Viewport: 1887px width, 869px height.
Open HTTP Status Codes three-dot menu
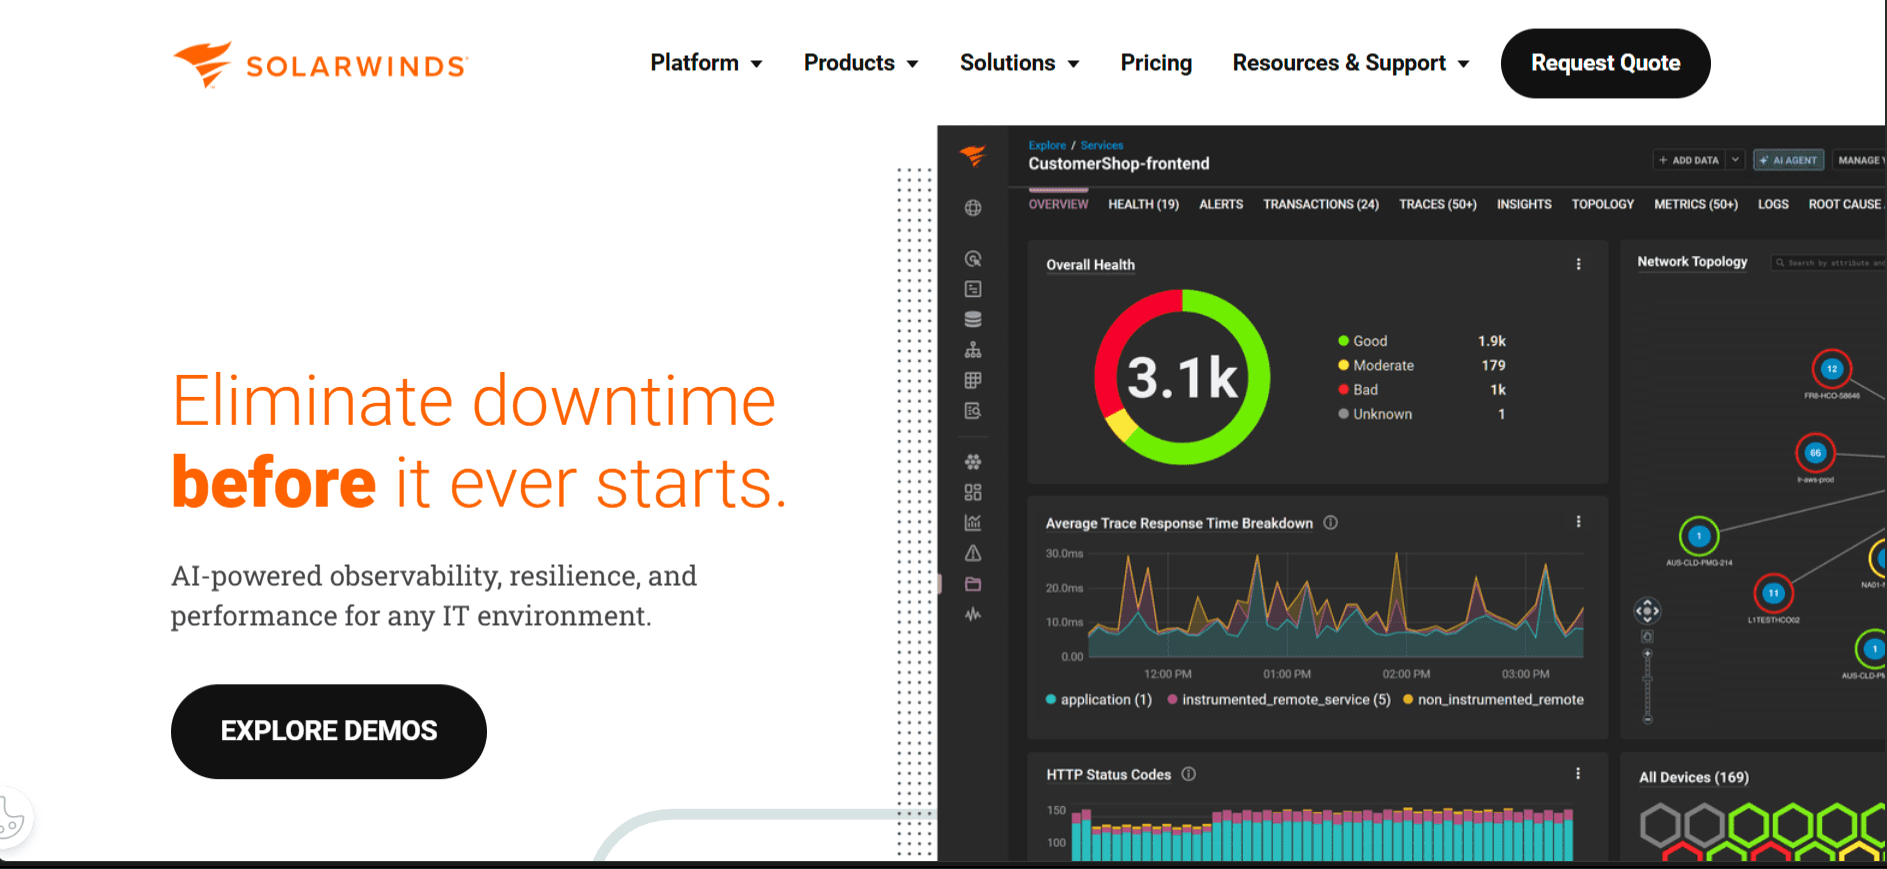click(1579, 774)
